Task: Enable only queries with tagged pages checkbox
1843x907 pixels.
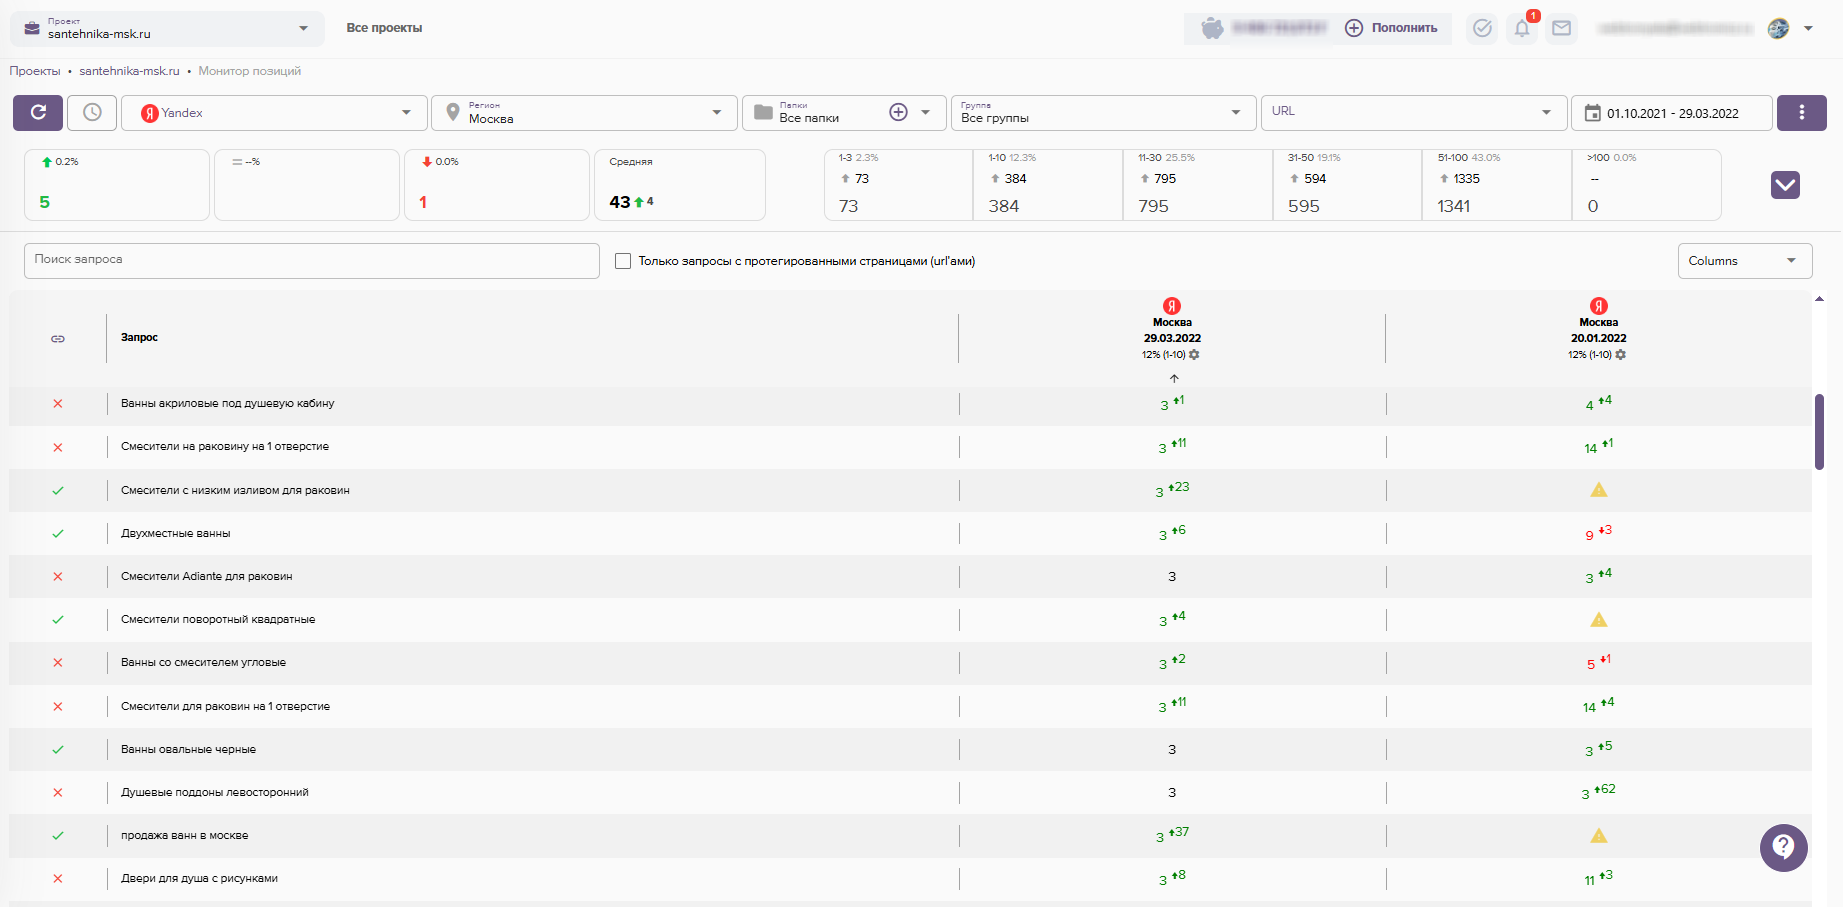Action: [623, 261]
